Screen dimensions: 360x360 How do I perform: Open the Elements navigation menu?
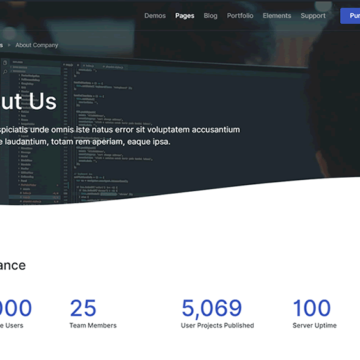point(277,16)
